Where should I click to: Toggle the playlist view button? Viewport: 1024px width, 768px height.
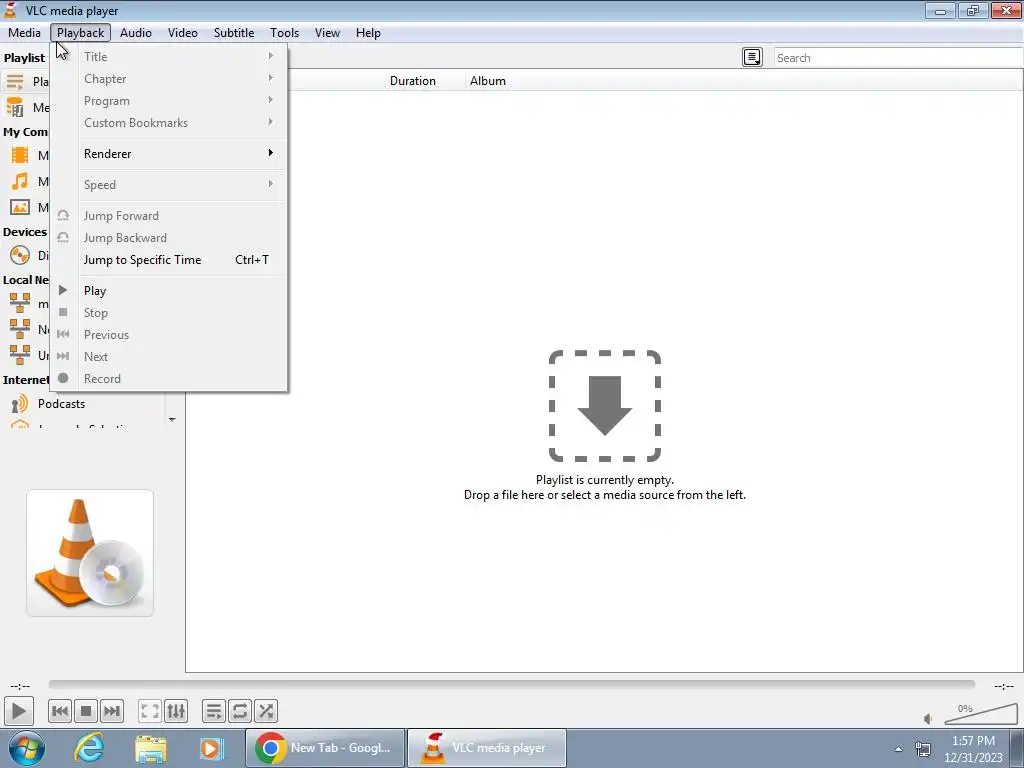pos(214,711)
